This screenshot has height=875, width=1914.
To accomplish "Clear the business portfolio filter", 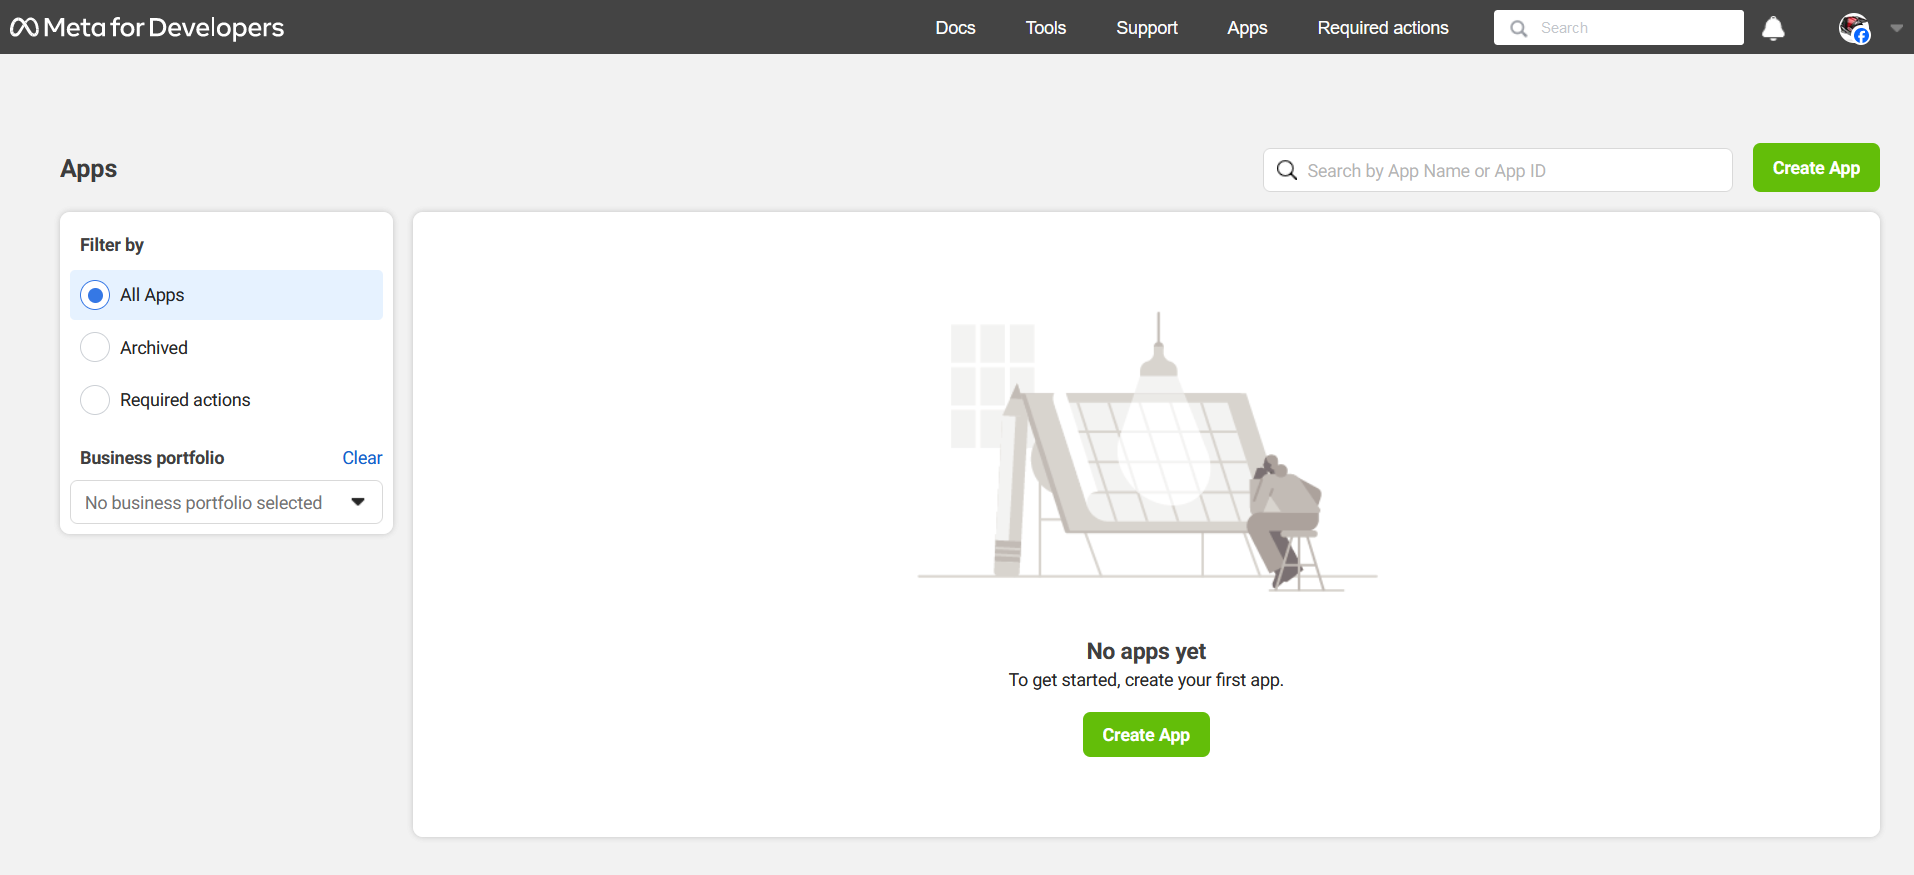I will pyautogui.click(x=362, y=458).
